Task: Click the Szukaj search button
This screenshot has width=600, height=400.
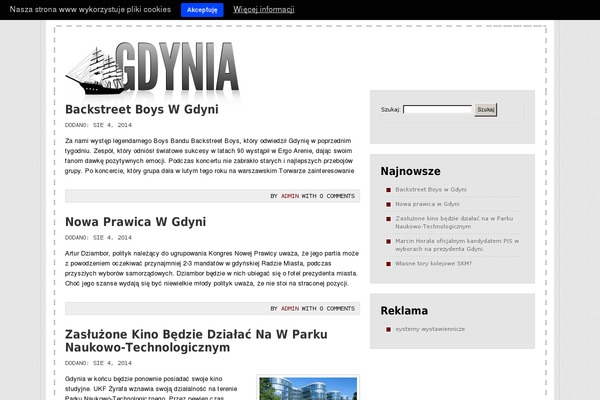Action: [x=486, y=110]
